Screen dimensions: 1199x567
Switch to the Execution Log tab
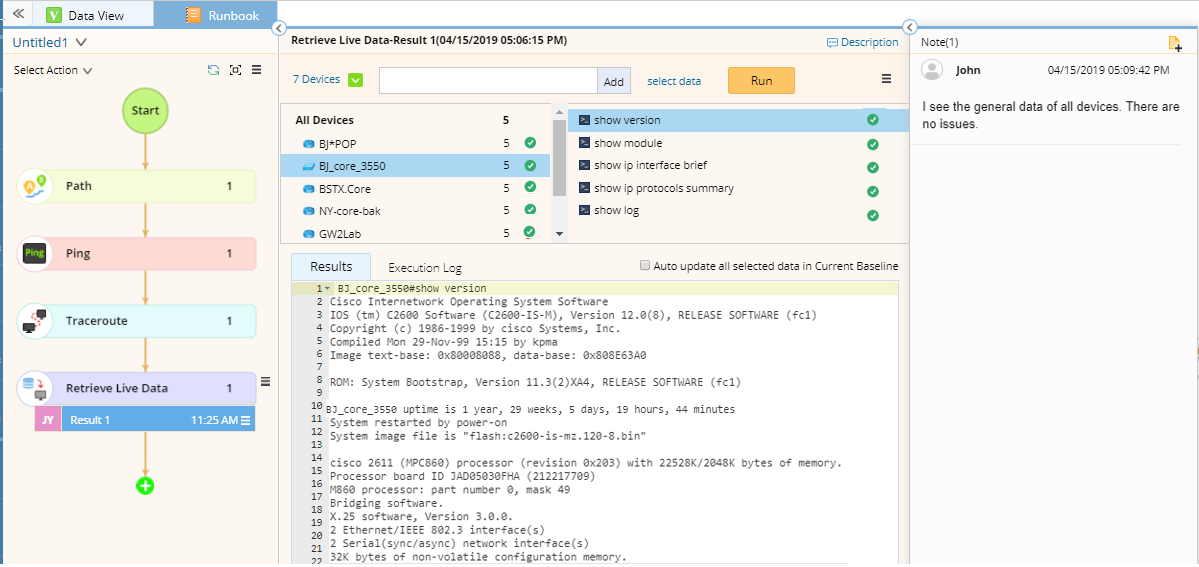coord(424,268)
